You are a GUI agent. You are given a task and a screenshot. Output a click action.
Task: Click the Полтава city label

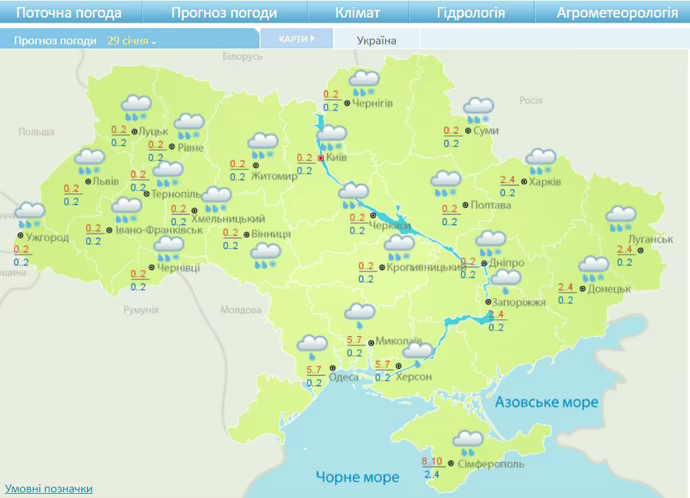click(491, 206)
